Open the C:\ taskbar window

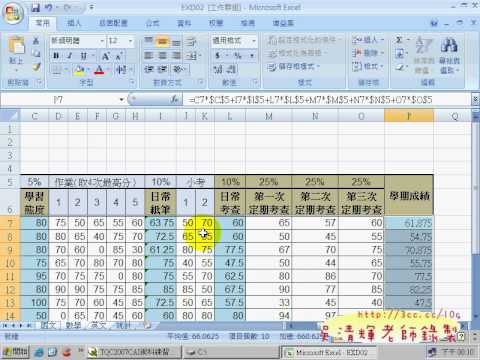pos(231,352)
